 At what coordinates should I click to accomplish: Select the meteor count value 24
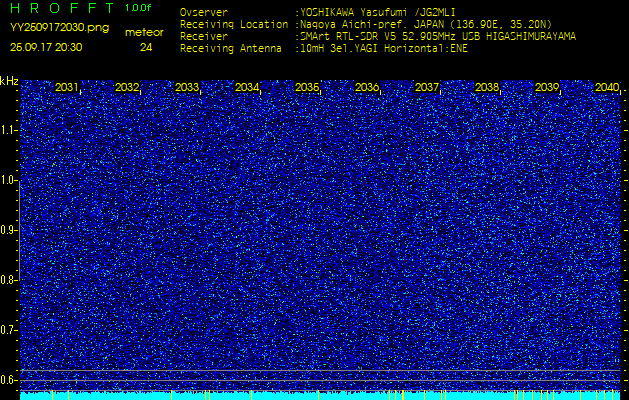click(146, 48)
